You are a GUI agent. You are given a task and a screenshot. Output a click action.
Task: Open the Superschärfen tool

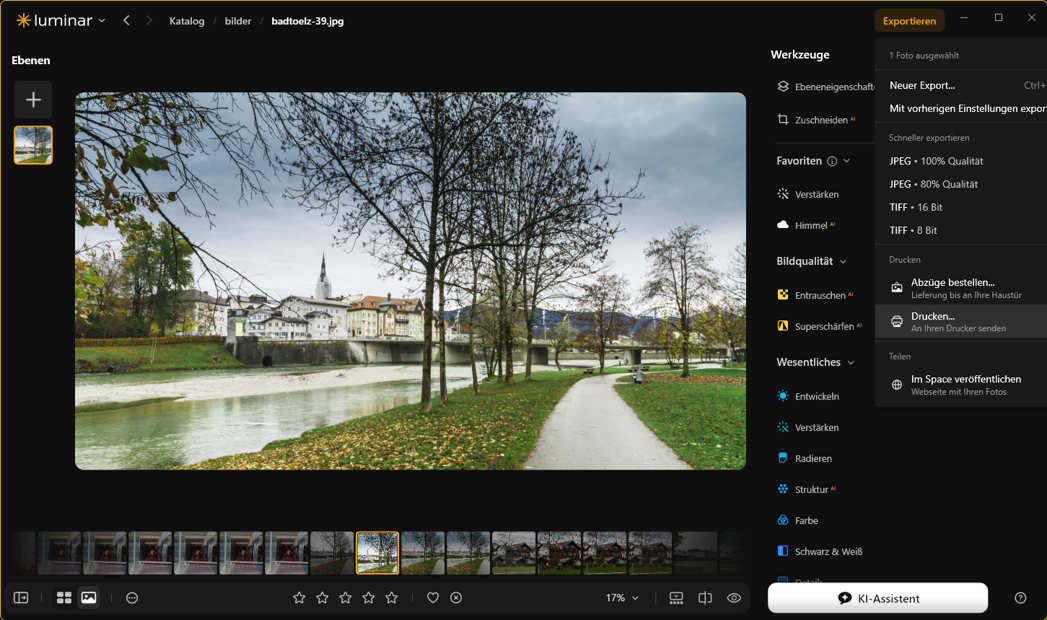pos(819,326)
